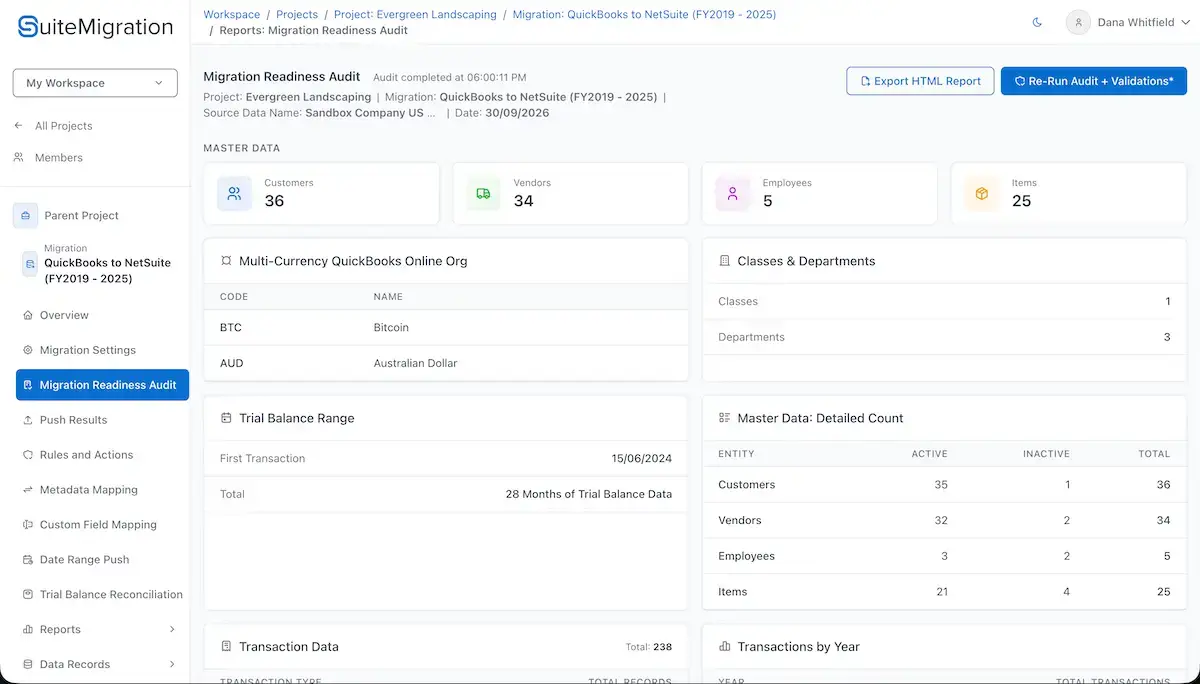The height and width of the screenshot is (684, 1200).
Task: Go back to All Projects
Action: pos(63,126)
